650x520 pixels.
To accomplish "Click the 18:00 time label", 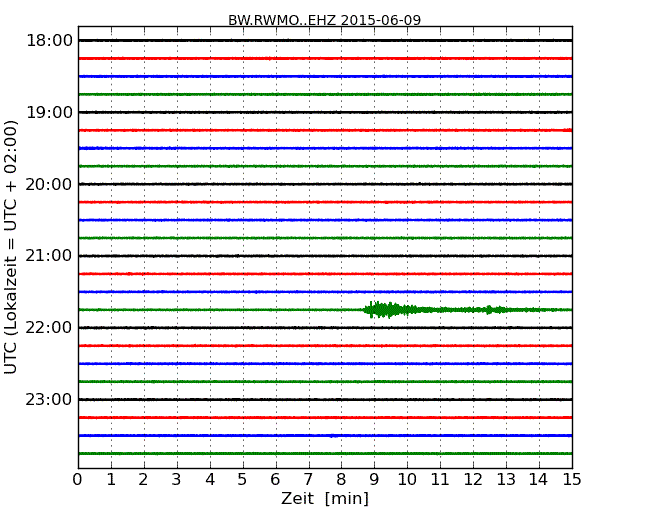I will pyautogui.click(x=49, y=41).
